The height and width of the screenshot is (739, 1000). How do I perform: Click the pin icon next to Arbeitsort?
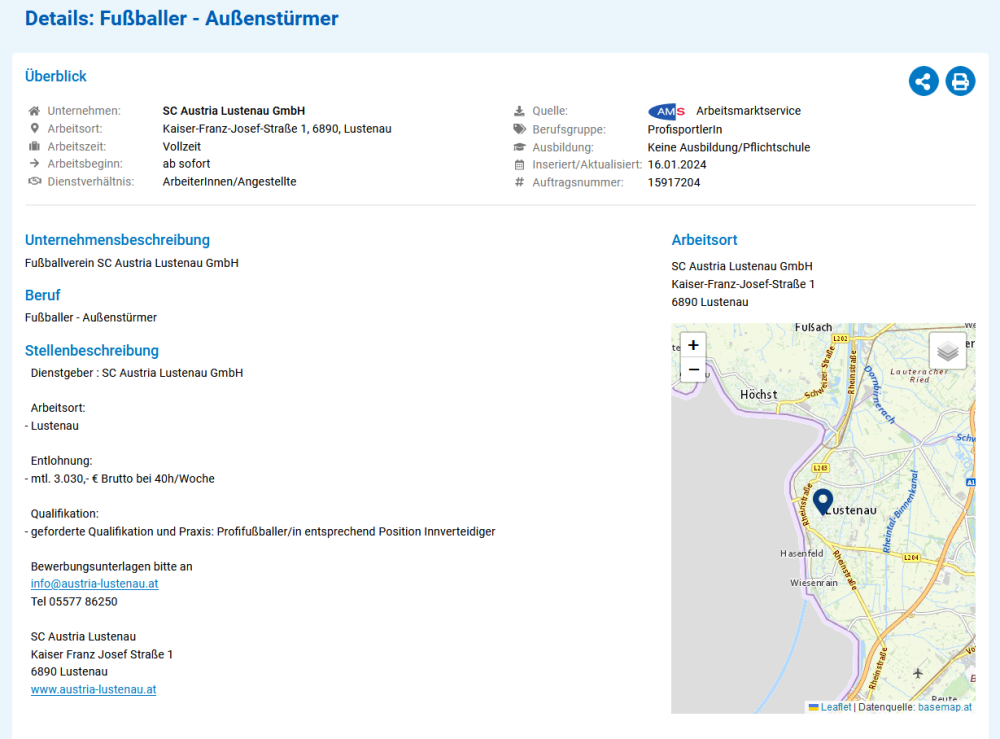coord(34,129)
